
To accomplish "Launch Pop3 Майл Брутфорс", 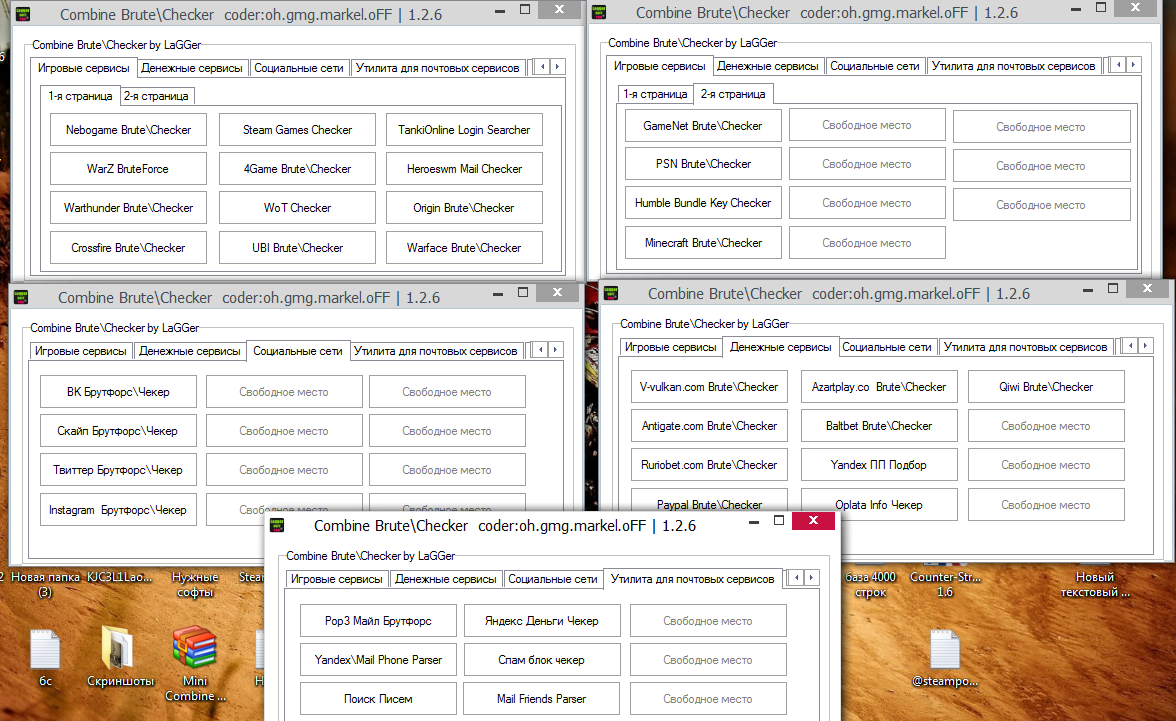I will pos(378,621).
